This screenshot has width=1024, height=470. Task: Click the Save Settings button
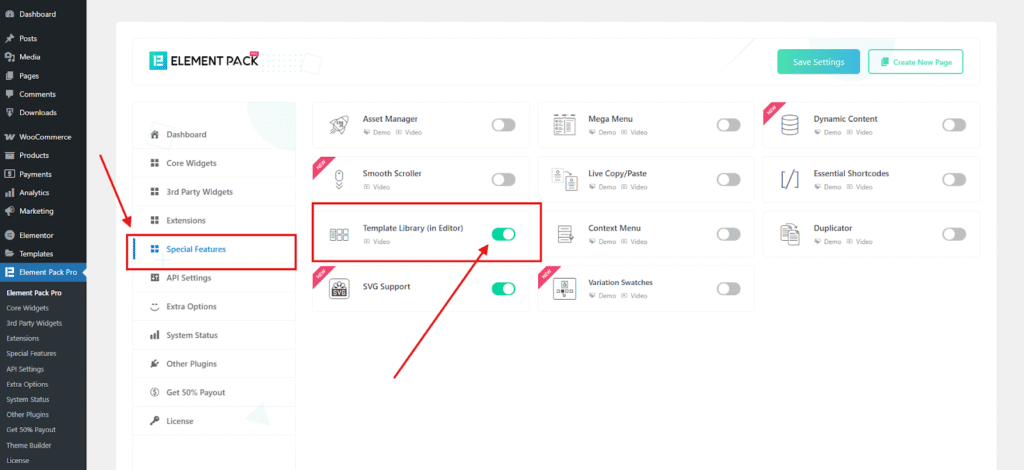click(818, 62)
